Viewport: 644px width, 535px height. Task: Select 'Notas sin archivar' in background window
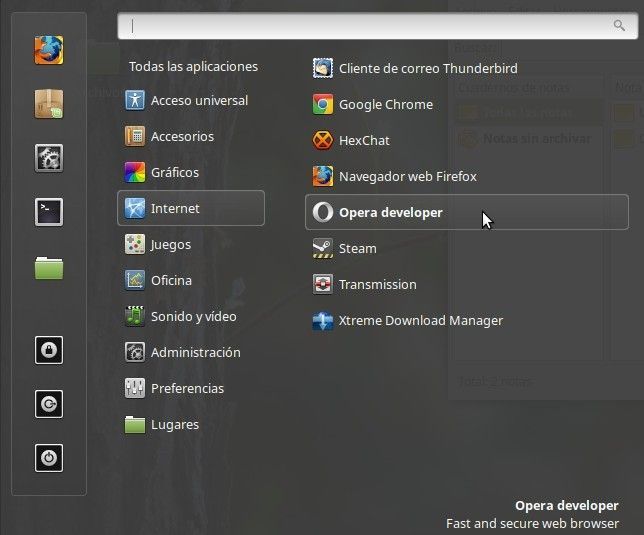(536, 139)
